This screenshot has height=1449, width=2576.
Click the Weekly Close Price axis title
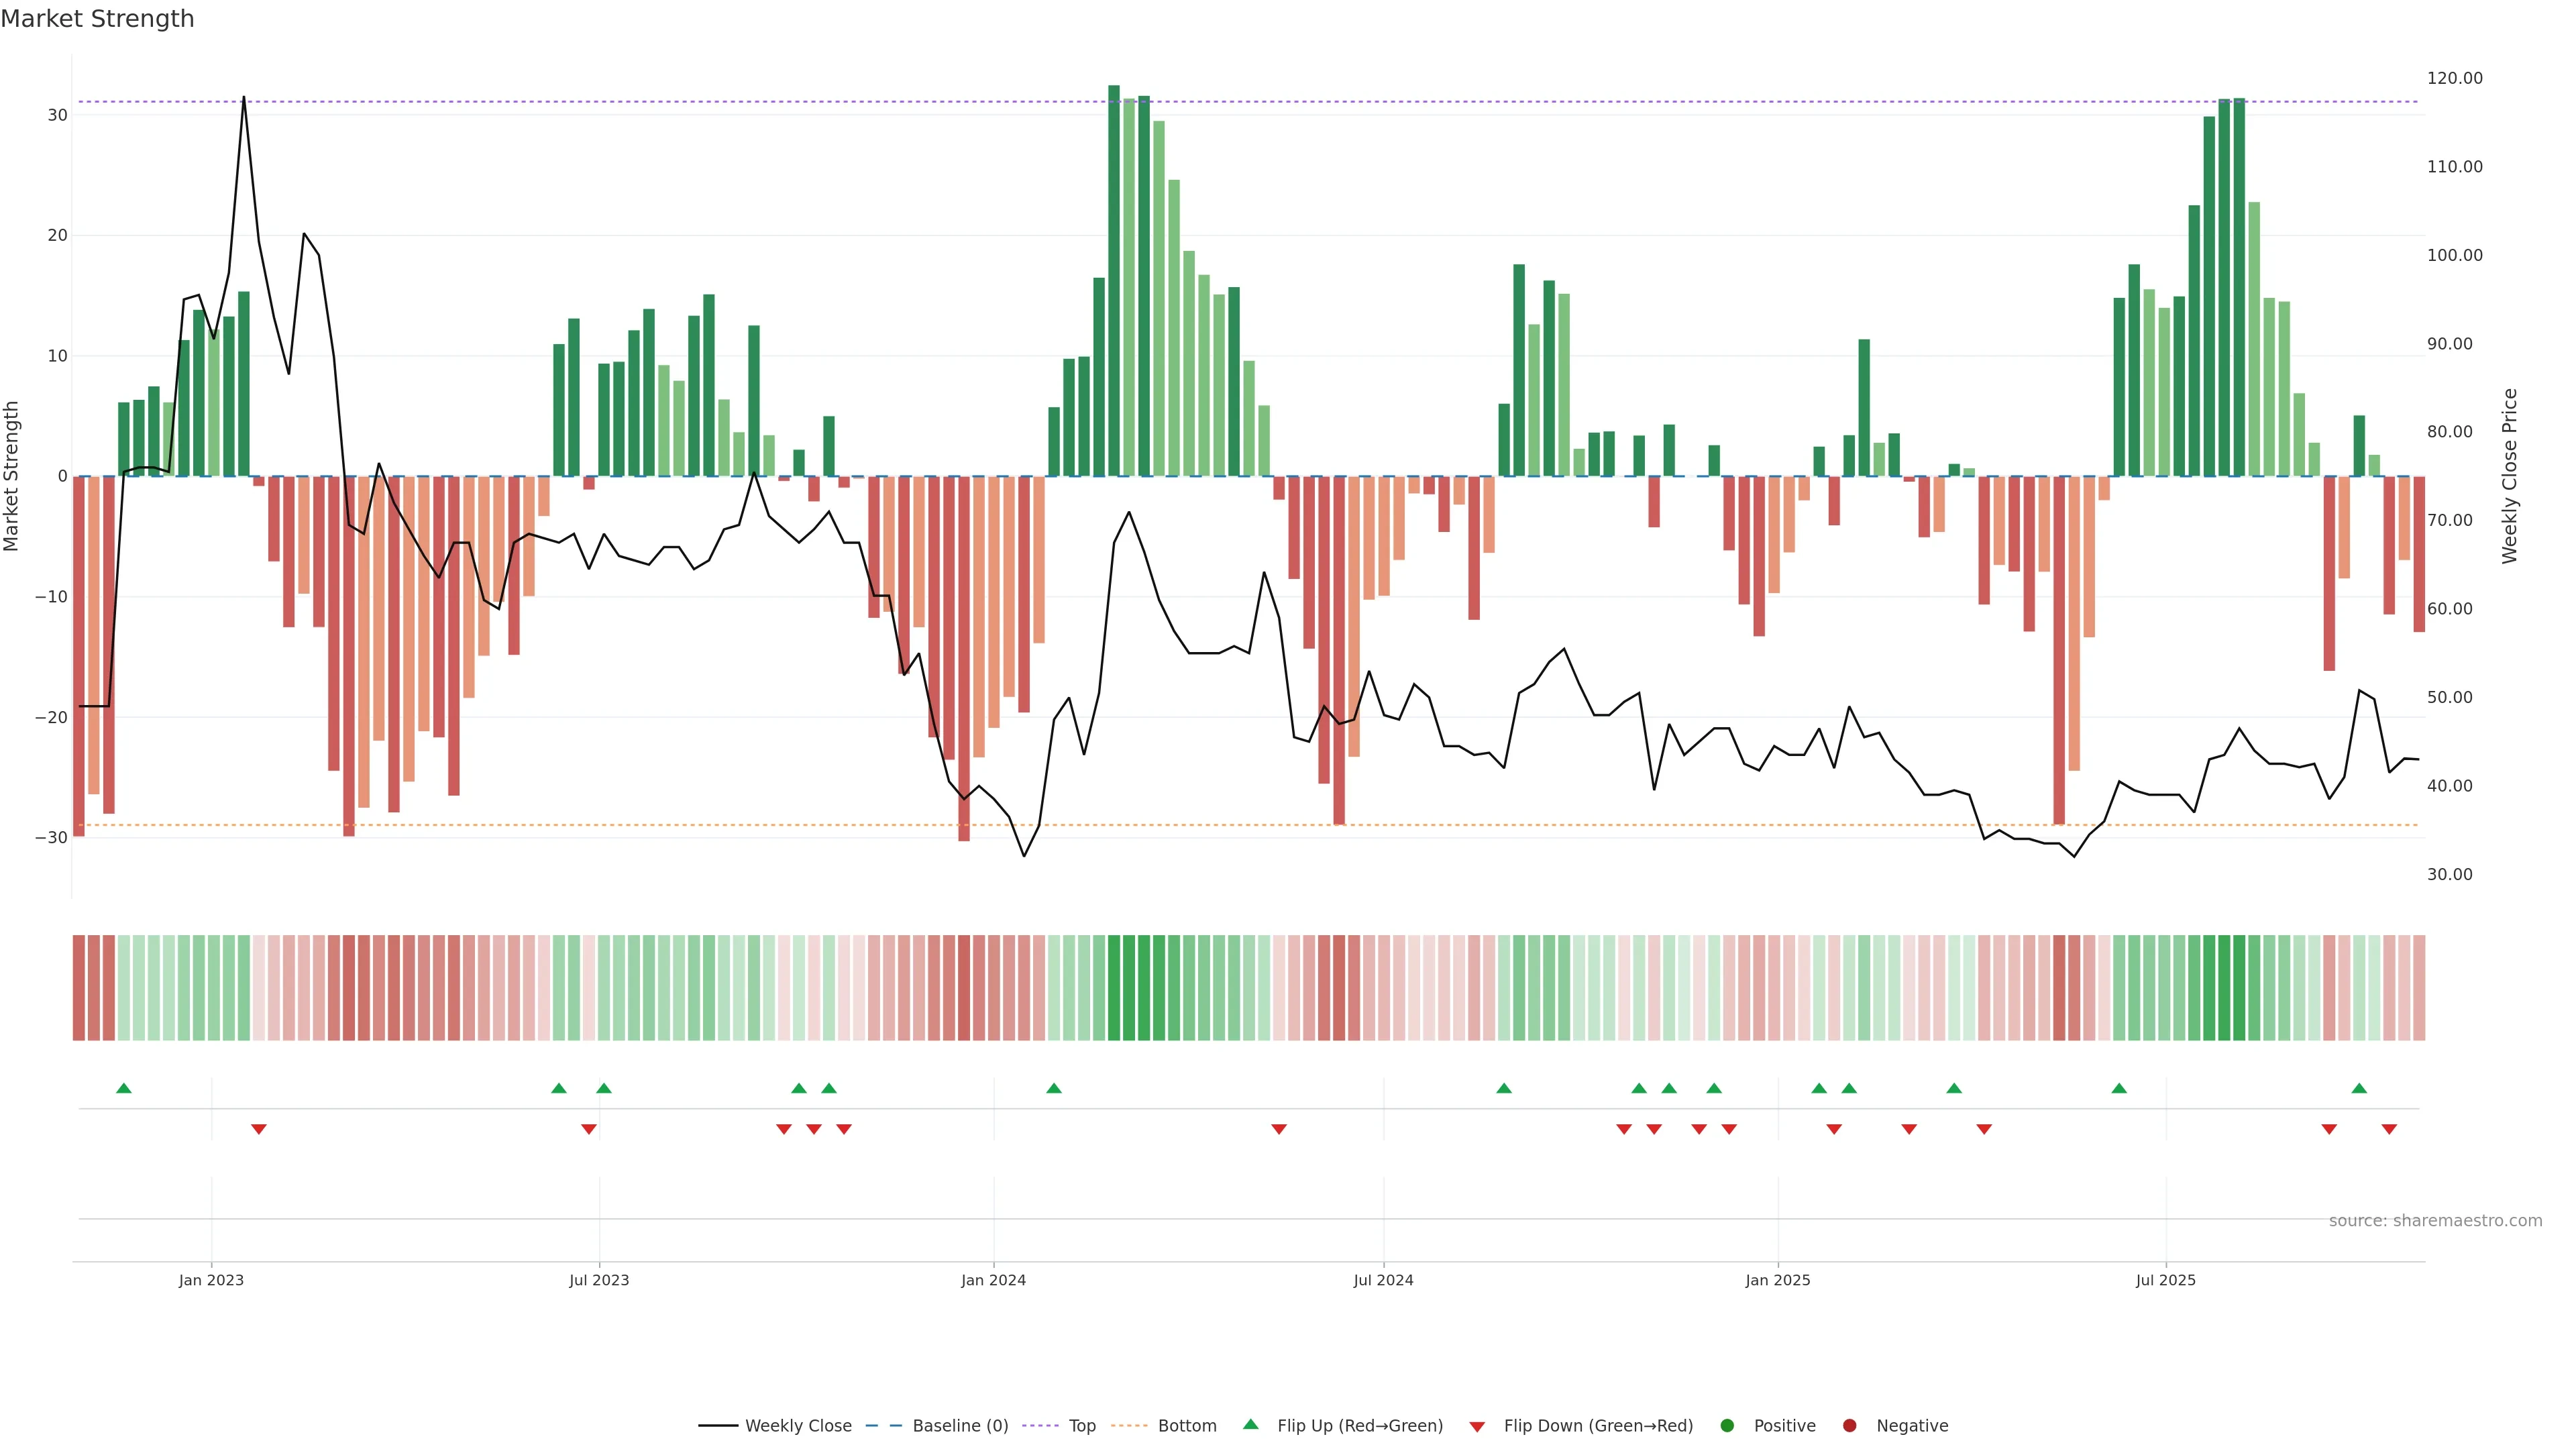coord(2509,476)
